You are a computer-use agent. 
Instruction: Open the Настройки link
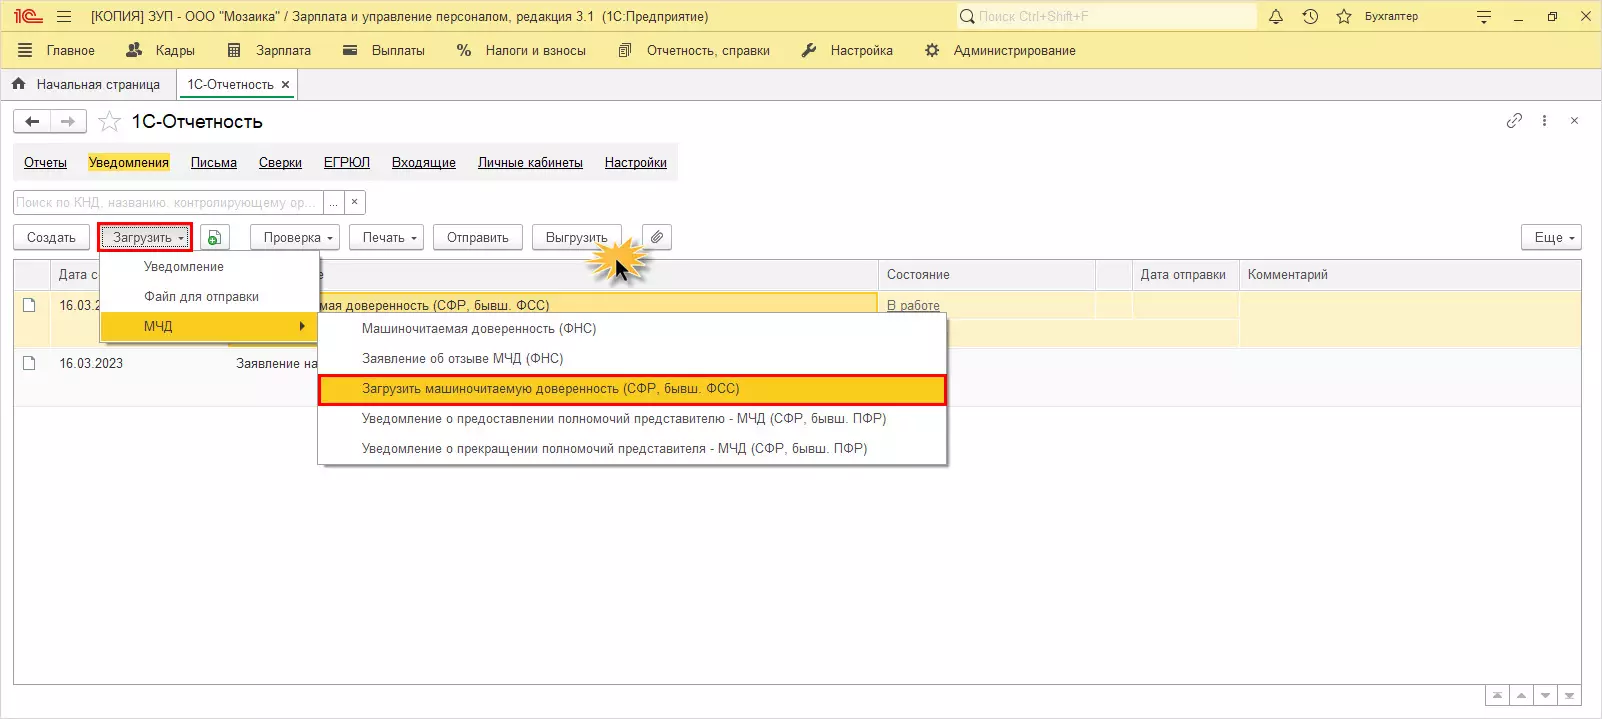point(636,162)
